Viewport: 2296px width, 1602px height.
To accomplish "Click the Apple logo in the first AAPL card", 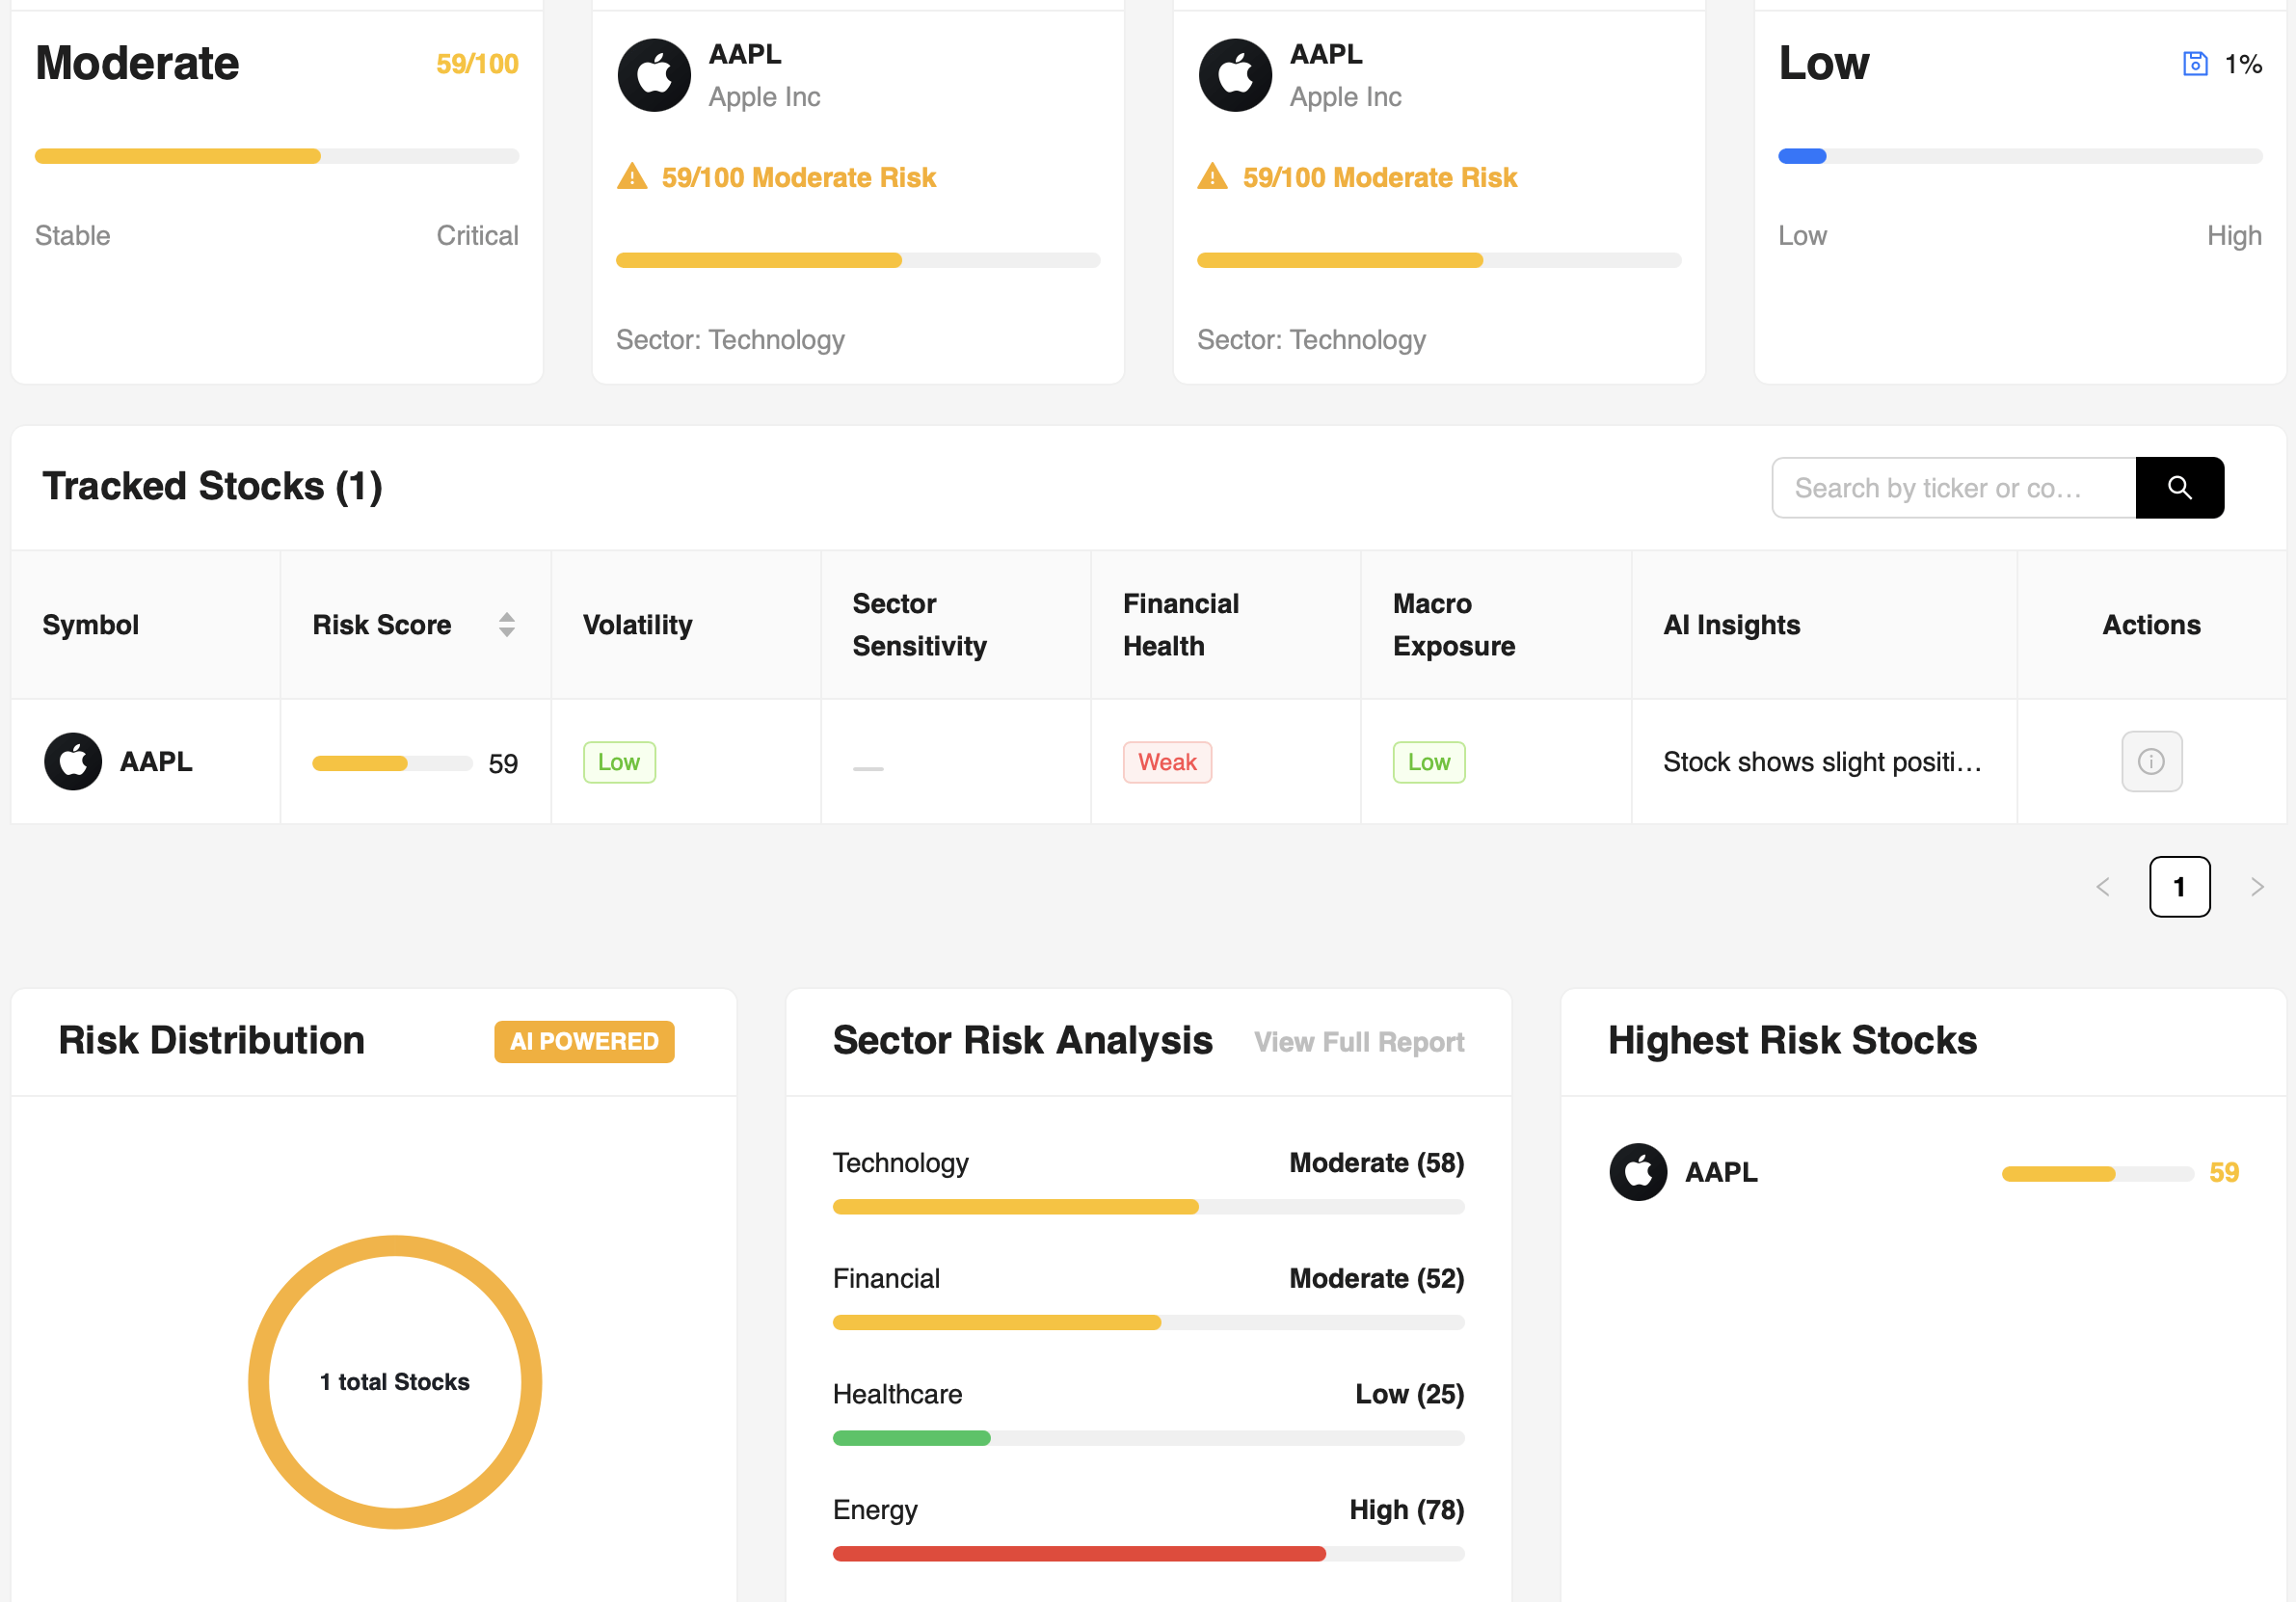I will [x=655, y=74].
